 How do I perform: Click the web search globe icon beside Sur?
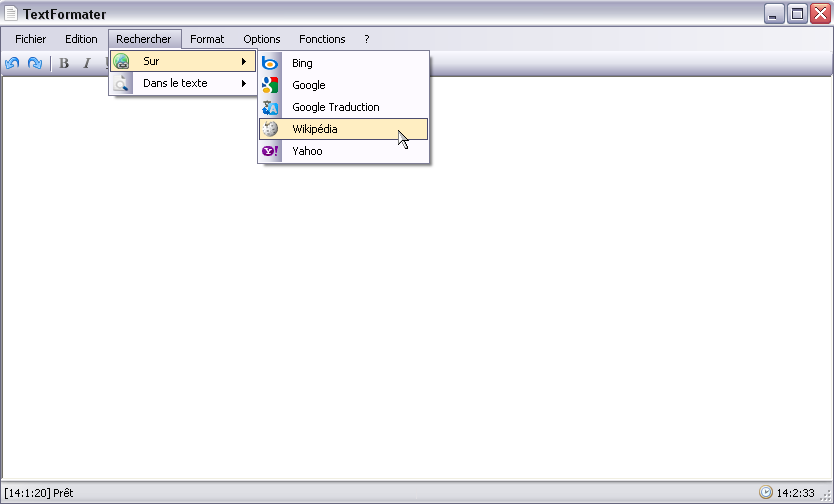click(x=122, y=61)
